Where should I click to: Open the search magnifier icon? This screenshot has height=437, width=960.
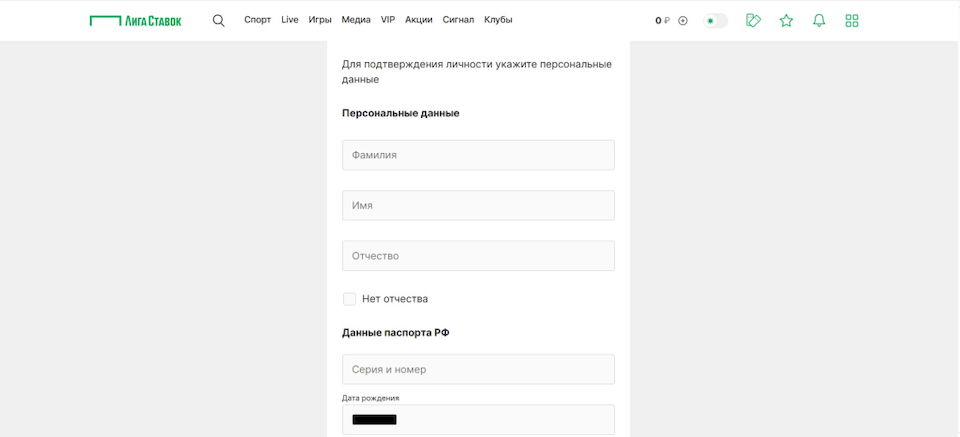pyautogui.click(x=219, y=20)
